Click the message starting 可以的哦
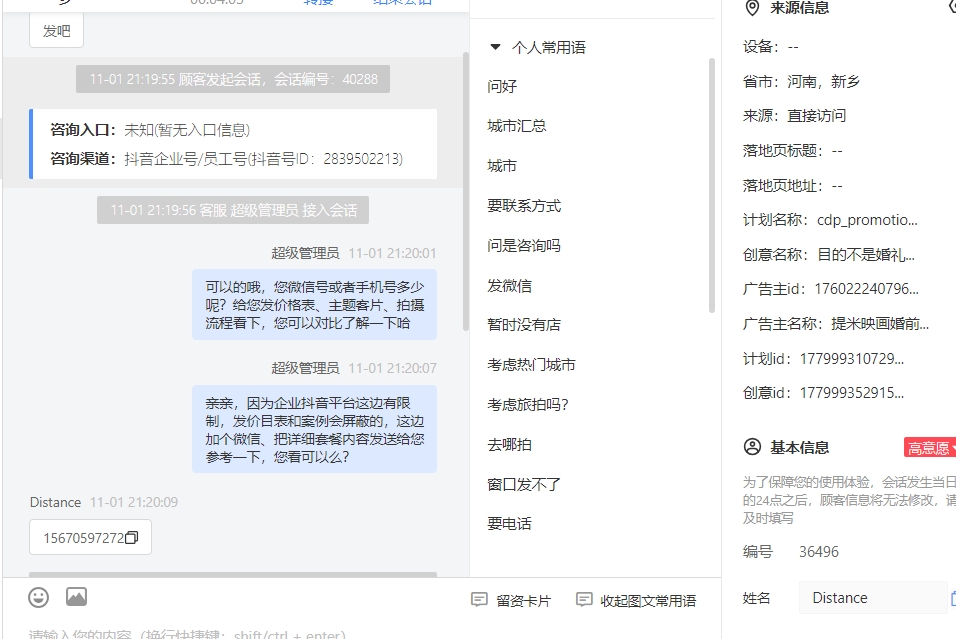The image size is (956, 639). (314, 304)
